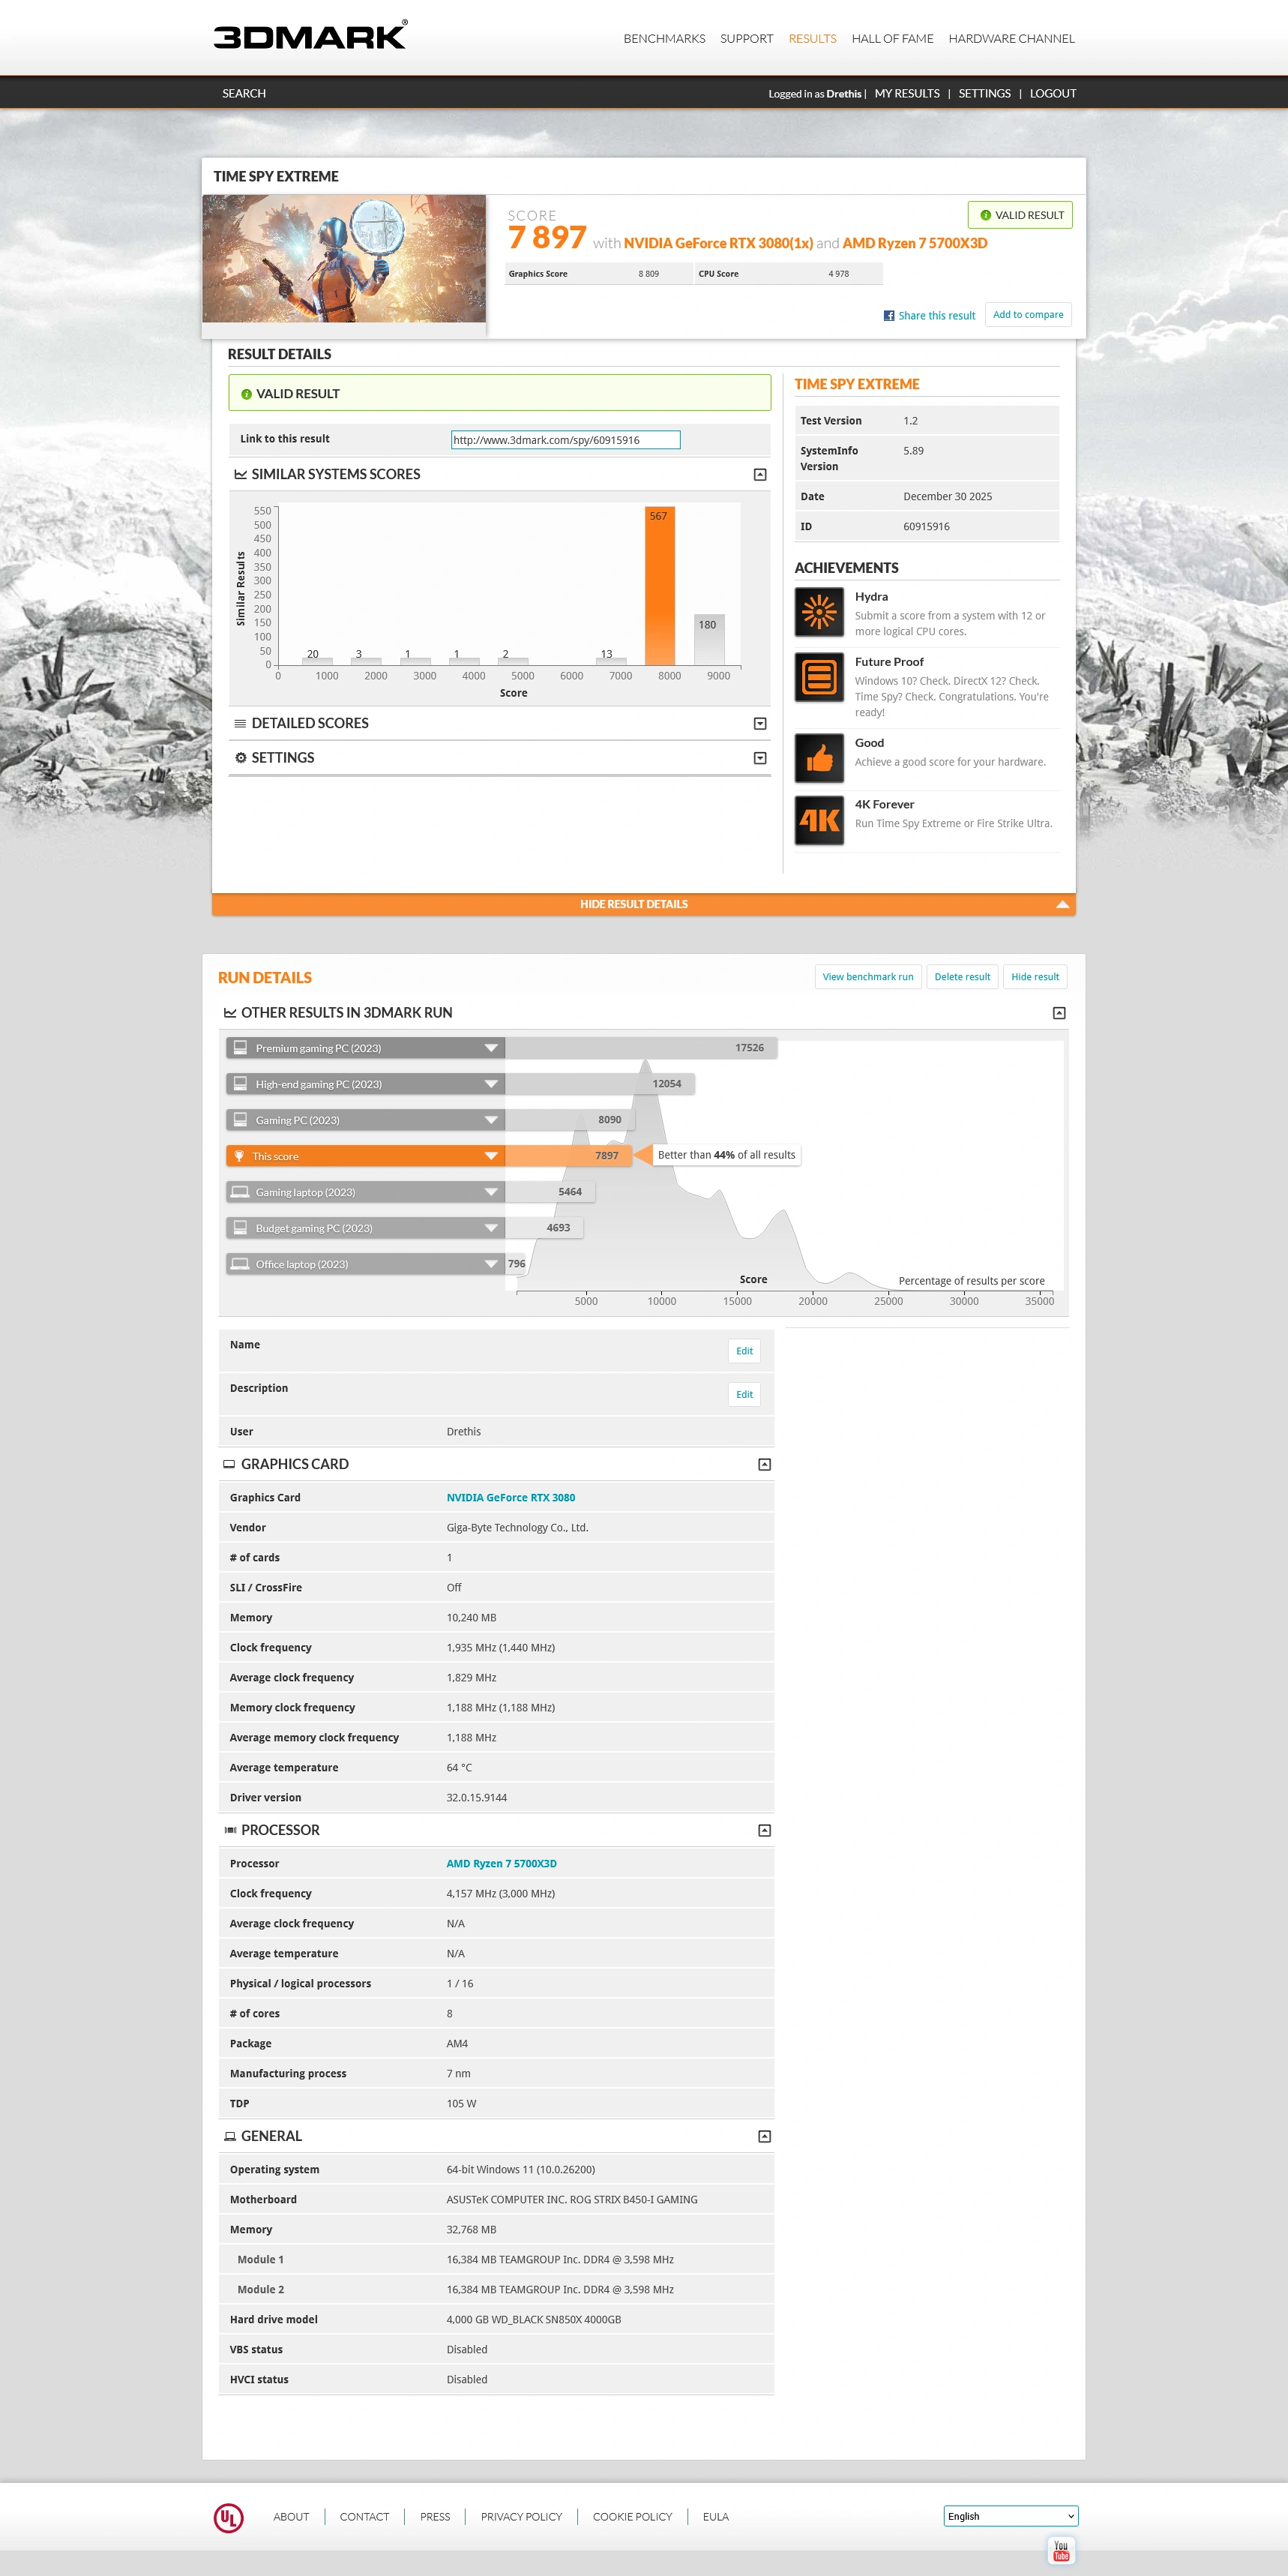The width and height of the screenshot is (1288, 2576).
Task: Open the NVIDIA GeForce RTX 3080 link
Action: coord(510,1497)
